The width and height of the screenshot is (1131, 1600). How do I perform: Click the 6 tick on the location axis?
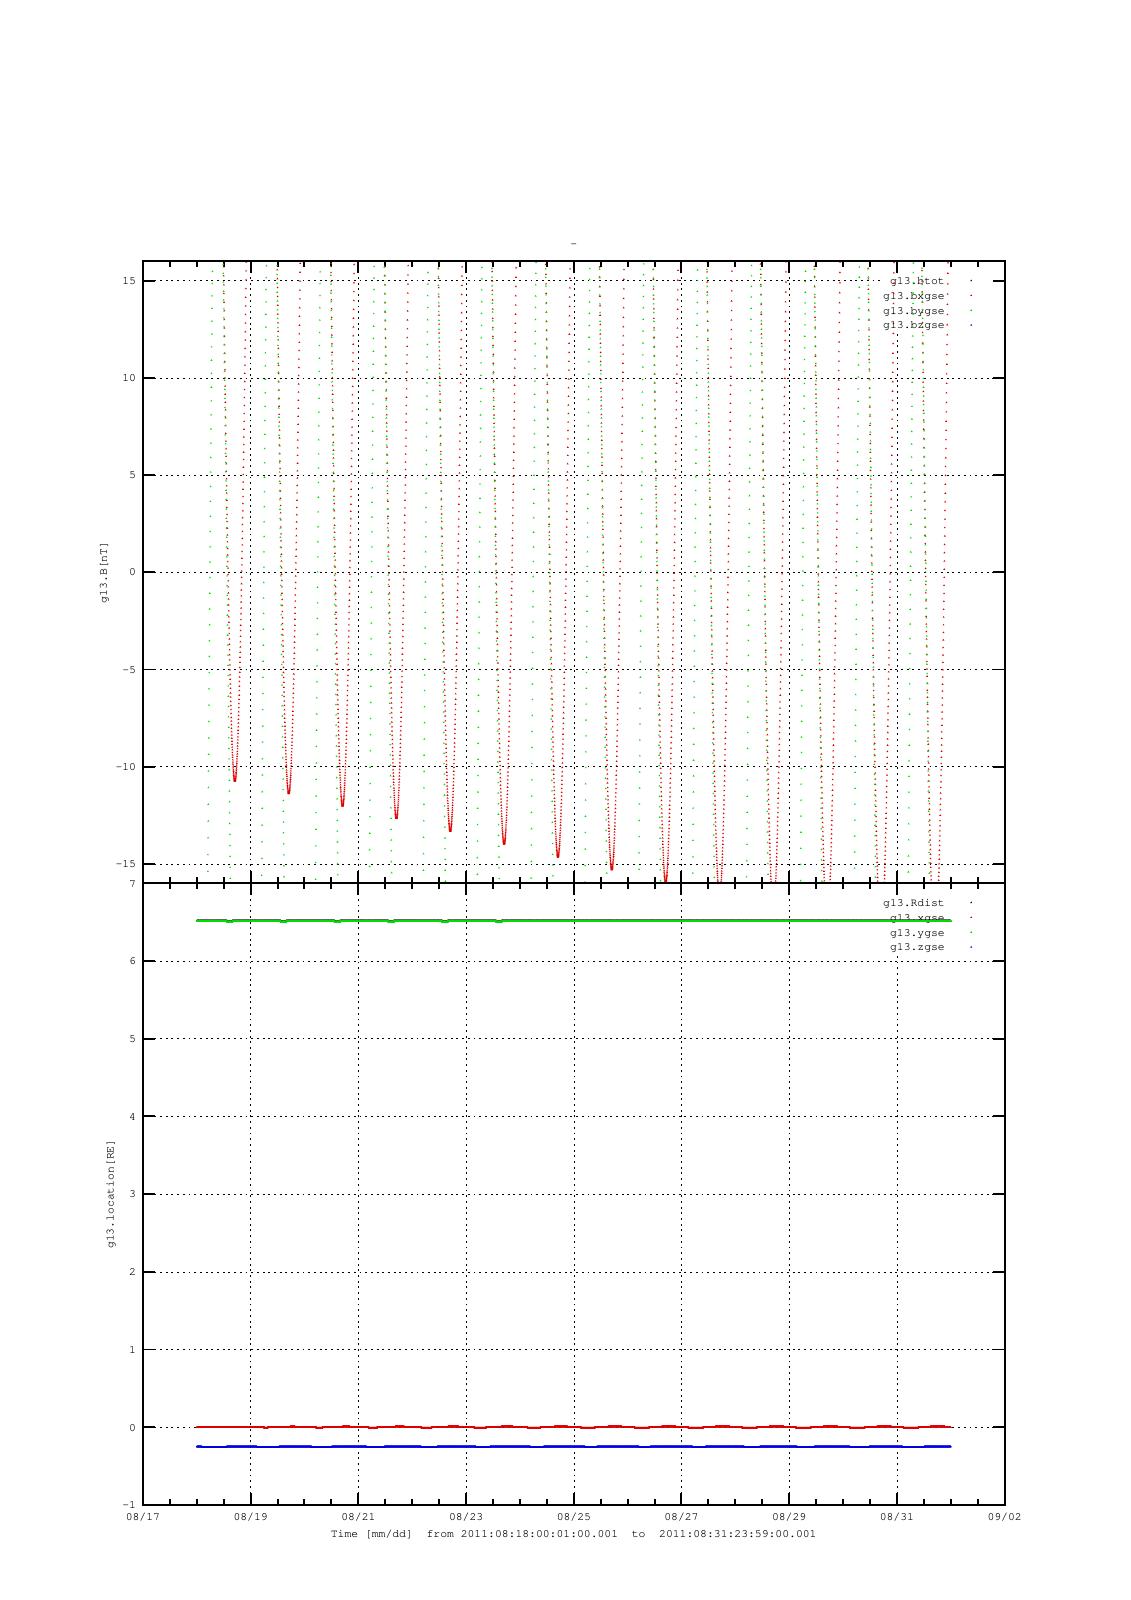[132, 961]
